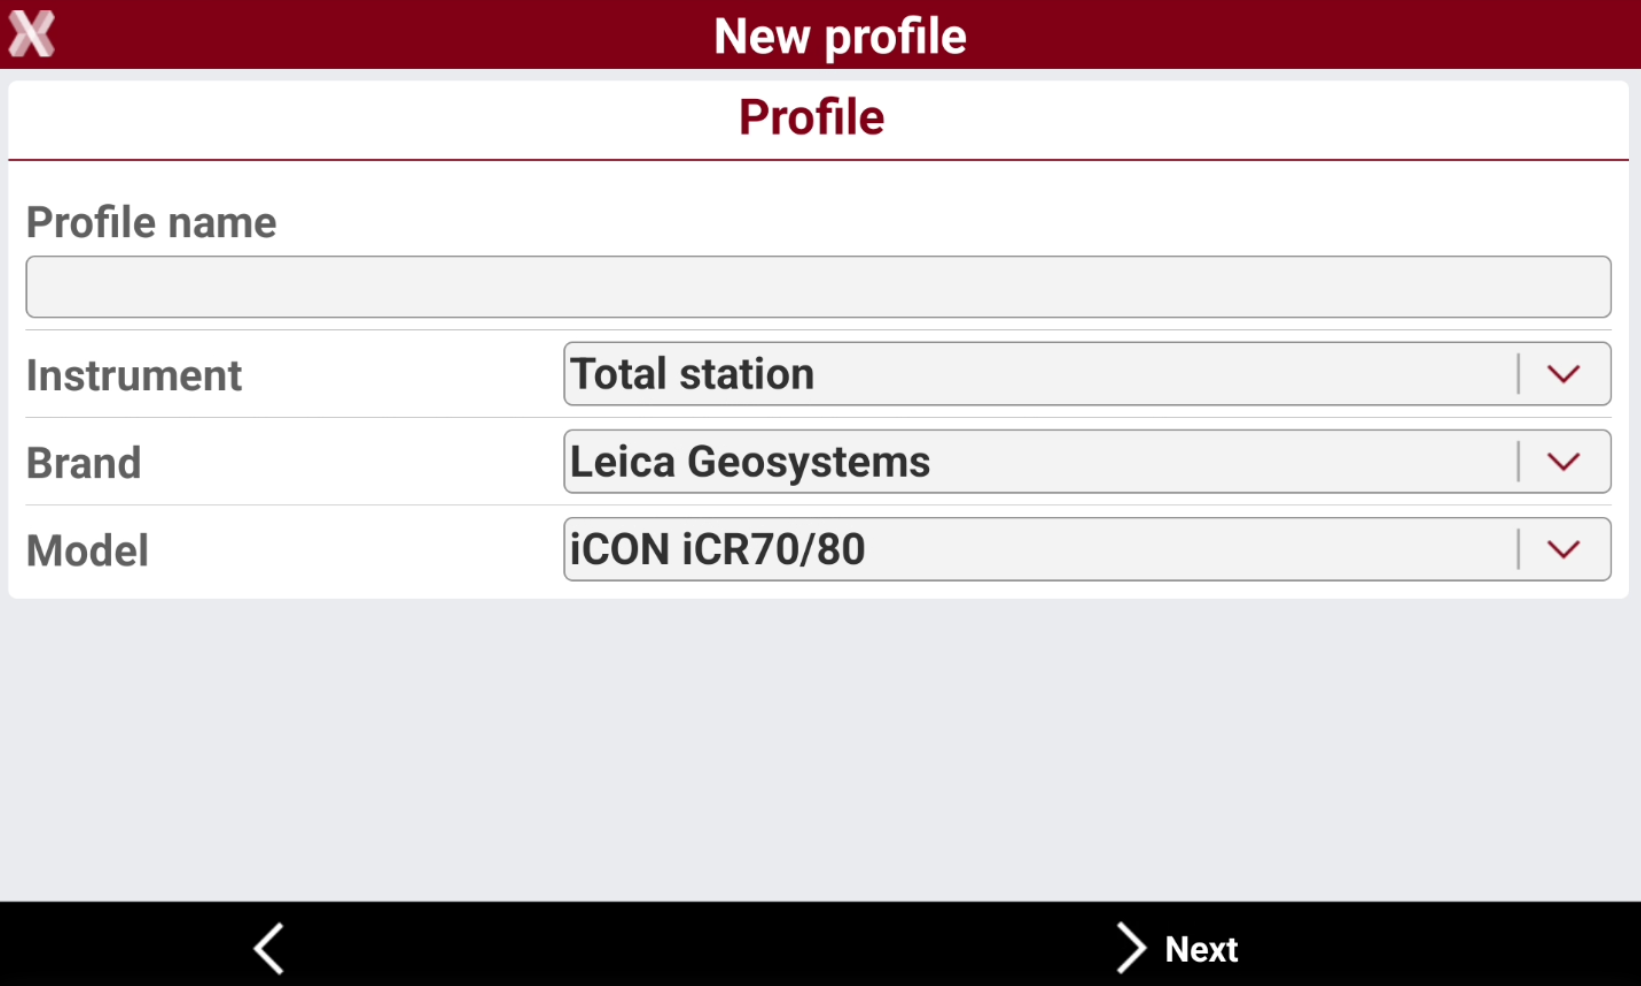Expand the Brand dropdown arrow
This screenshot has height=986, width=1641.
coord(1563,462)
